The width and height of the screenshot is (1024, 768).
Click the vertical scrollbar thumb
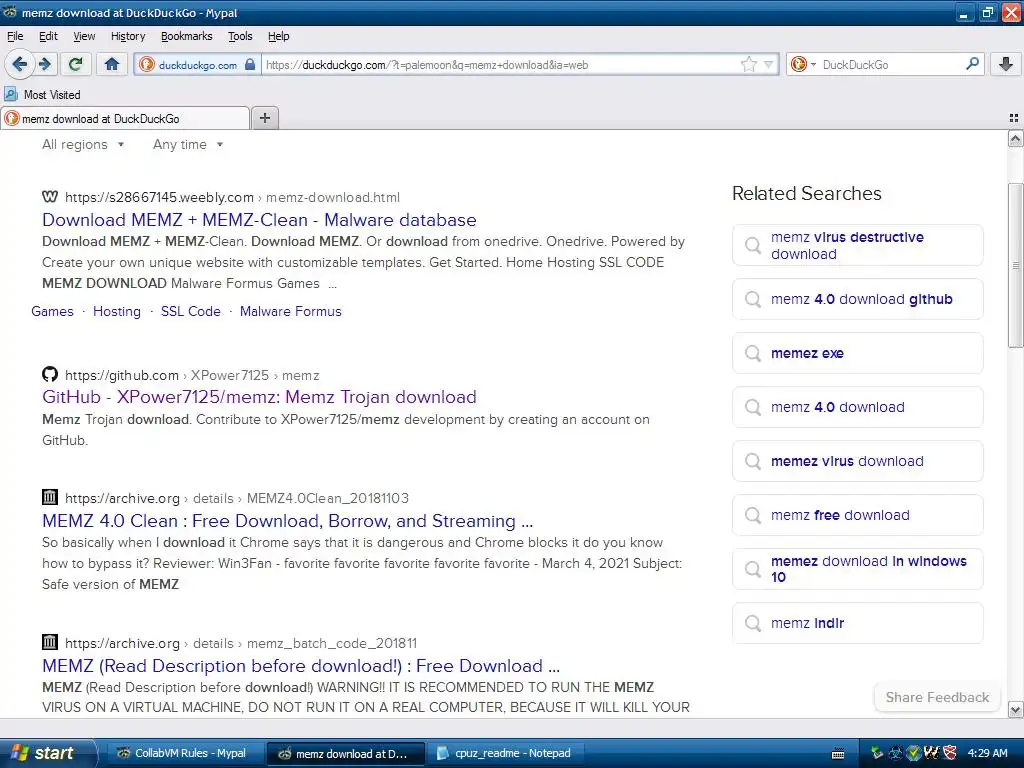1016,264
